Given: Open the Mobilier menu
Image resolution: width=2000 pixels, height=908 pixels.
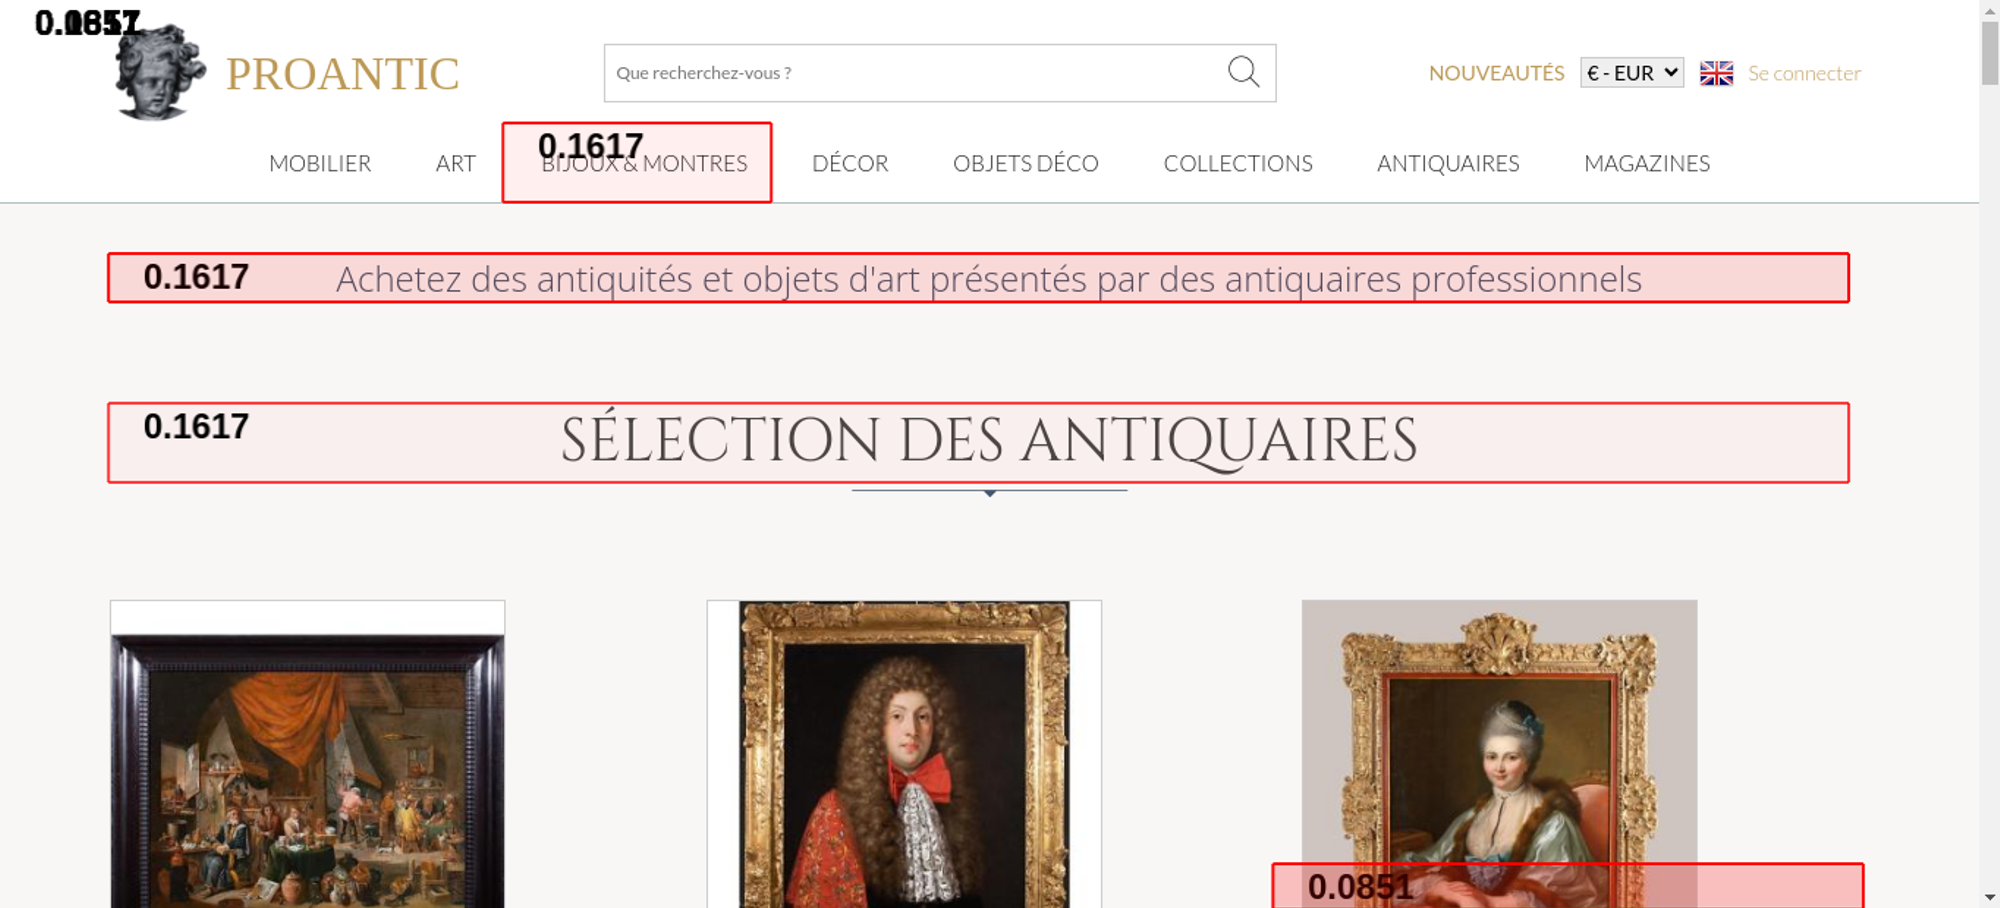Looking at the screenshot, I should 320,163.
